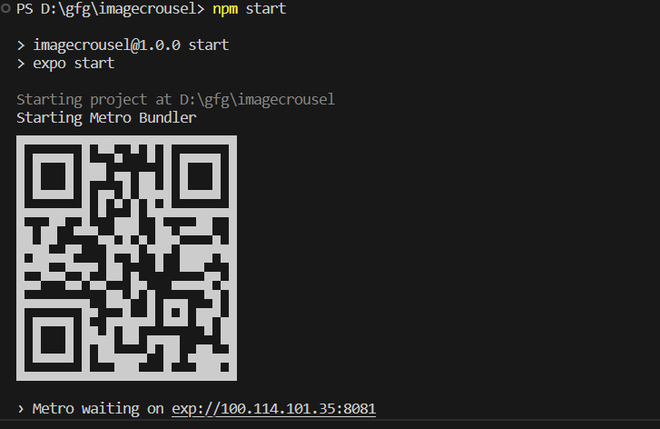Click the grey Starting project at text
Screen dimensions: 660x429
coord(94,100)
